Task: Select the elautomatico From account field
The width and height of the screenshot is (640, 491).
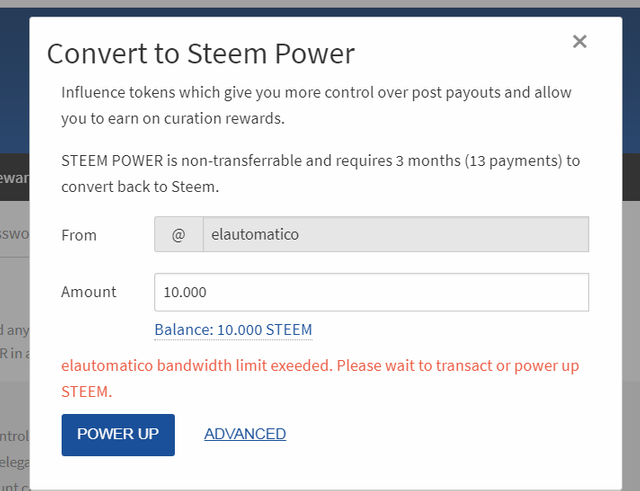Action: pos(396,234)
